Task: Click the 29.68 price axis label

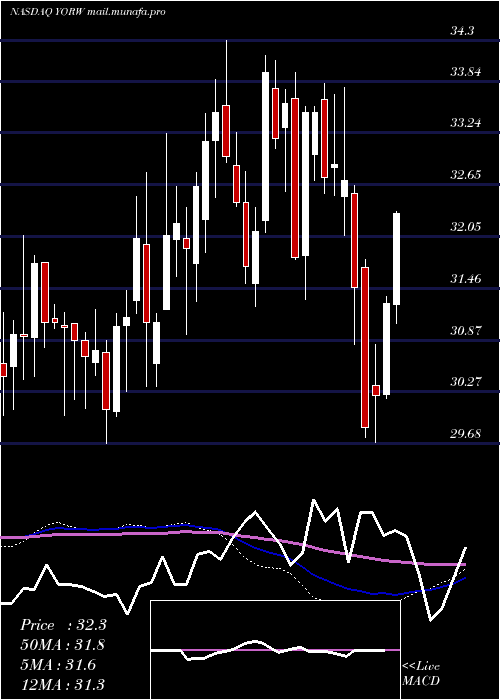Action: coord(466,433)
